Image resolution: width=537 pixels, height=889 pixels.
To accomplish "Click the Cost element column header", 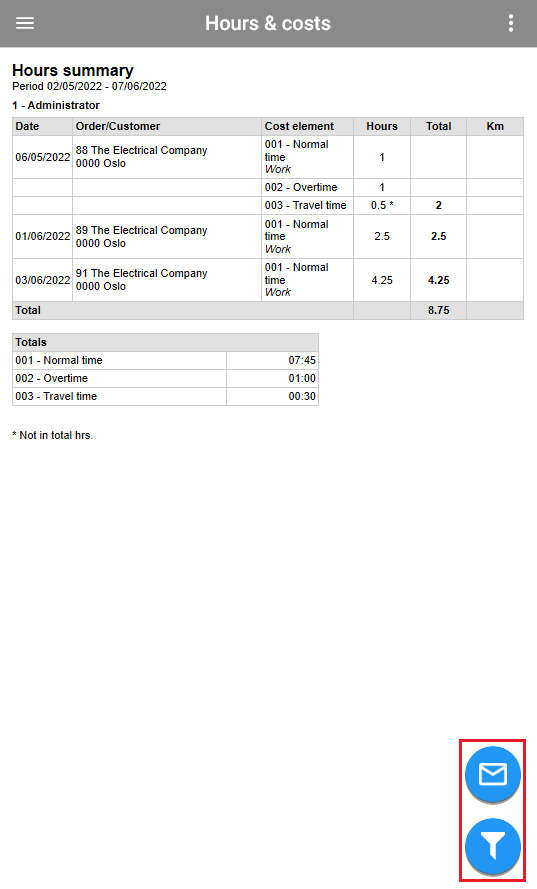I will pos(307,126).
